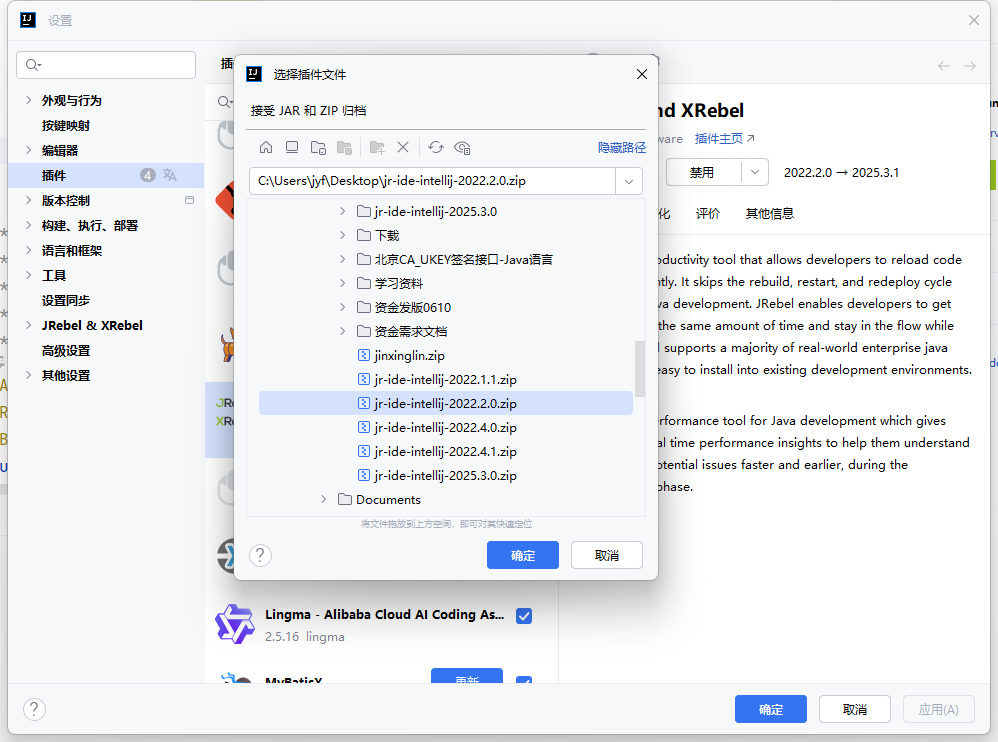The image size is (998, 742).
Task: Expand JRebel & XRebel settings node
Action: pos(28,325)
